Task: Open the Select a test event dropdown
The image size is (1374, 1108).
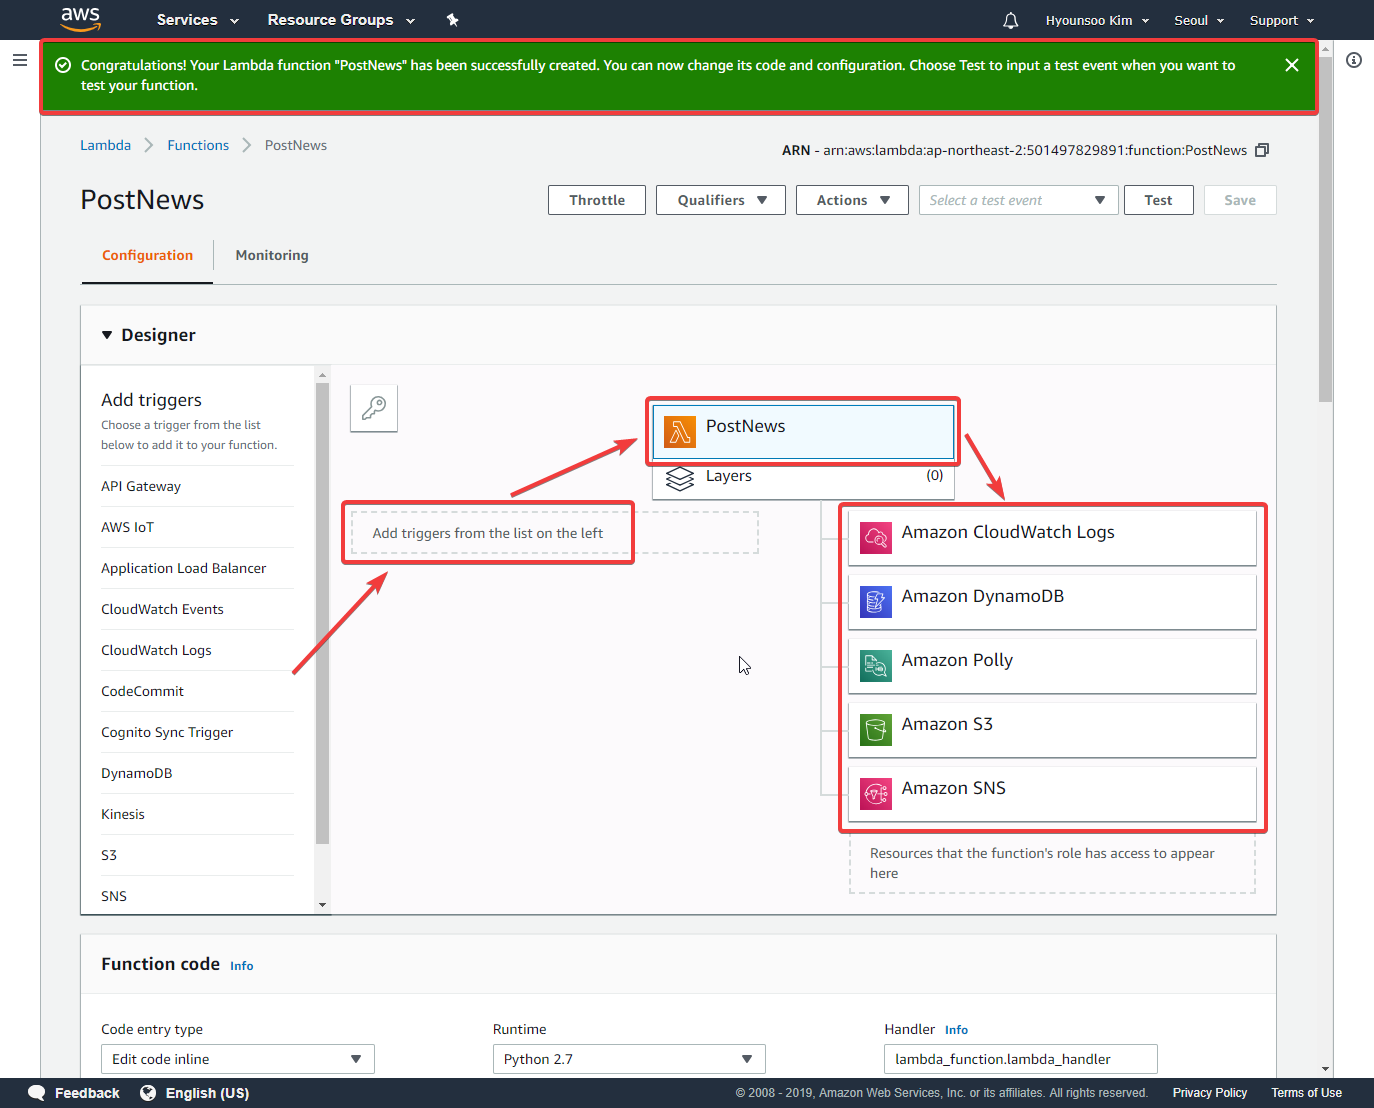Action: tap(1018, 200)
